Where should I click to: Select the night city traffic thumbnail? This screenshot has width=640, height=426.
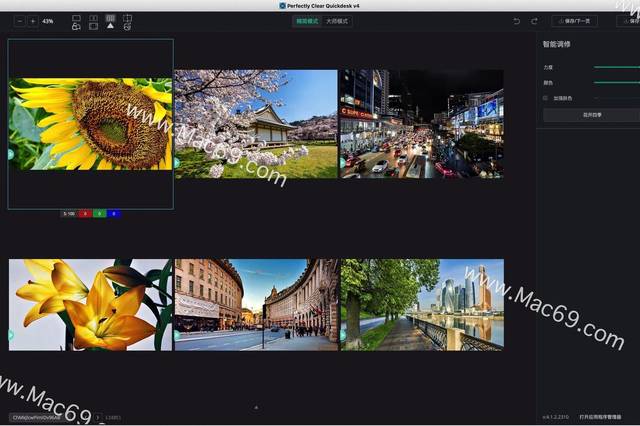click(422, 124)
